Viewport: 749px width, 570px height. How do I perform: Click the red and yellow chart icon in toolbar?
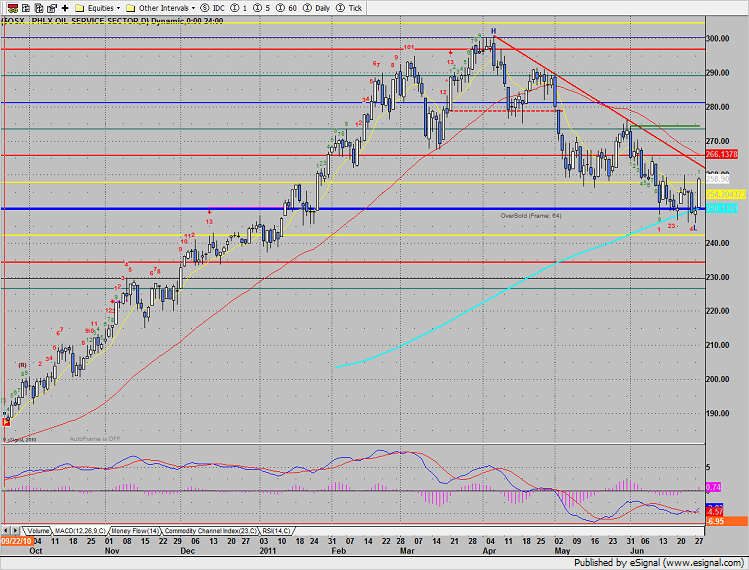tap(13, 8)
